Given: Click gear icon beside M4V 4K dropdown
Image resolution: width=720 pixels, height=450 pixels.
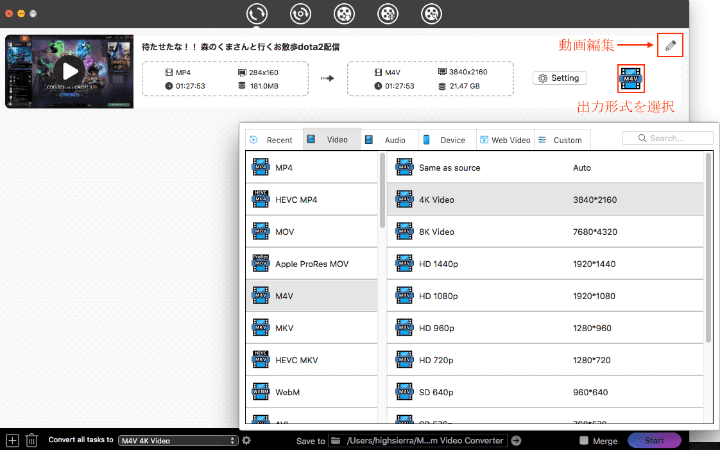Looking at the screenshot, I should [247, 440].
